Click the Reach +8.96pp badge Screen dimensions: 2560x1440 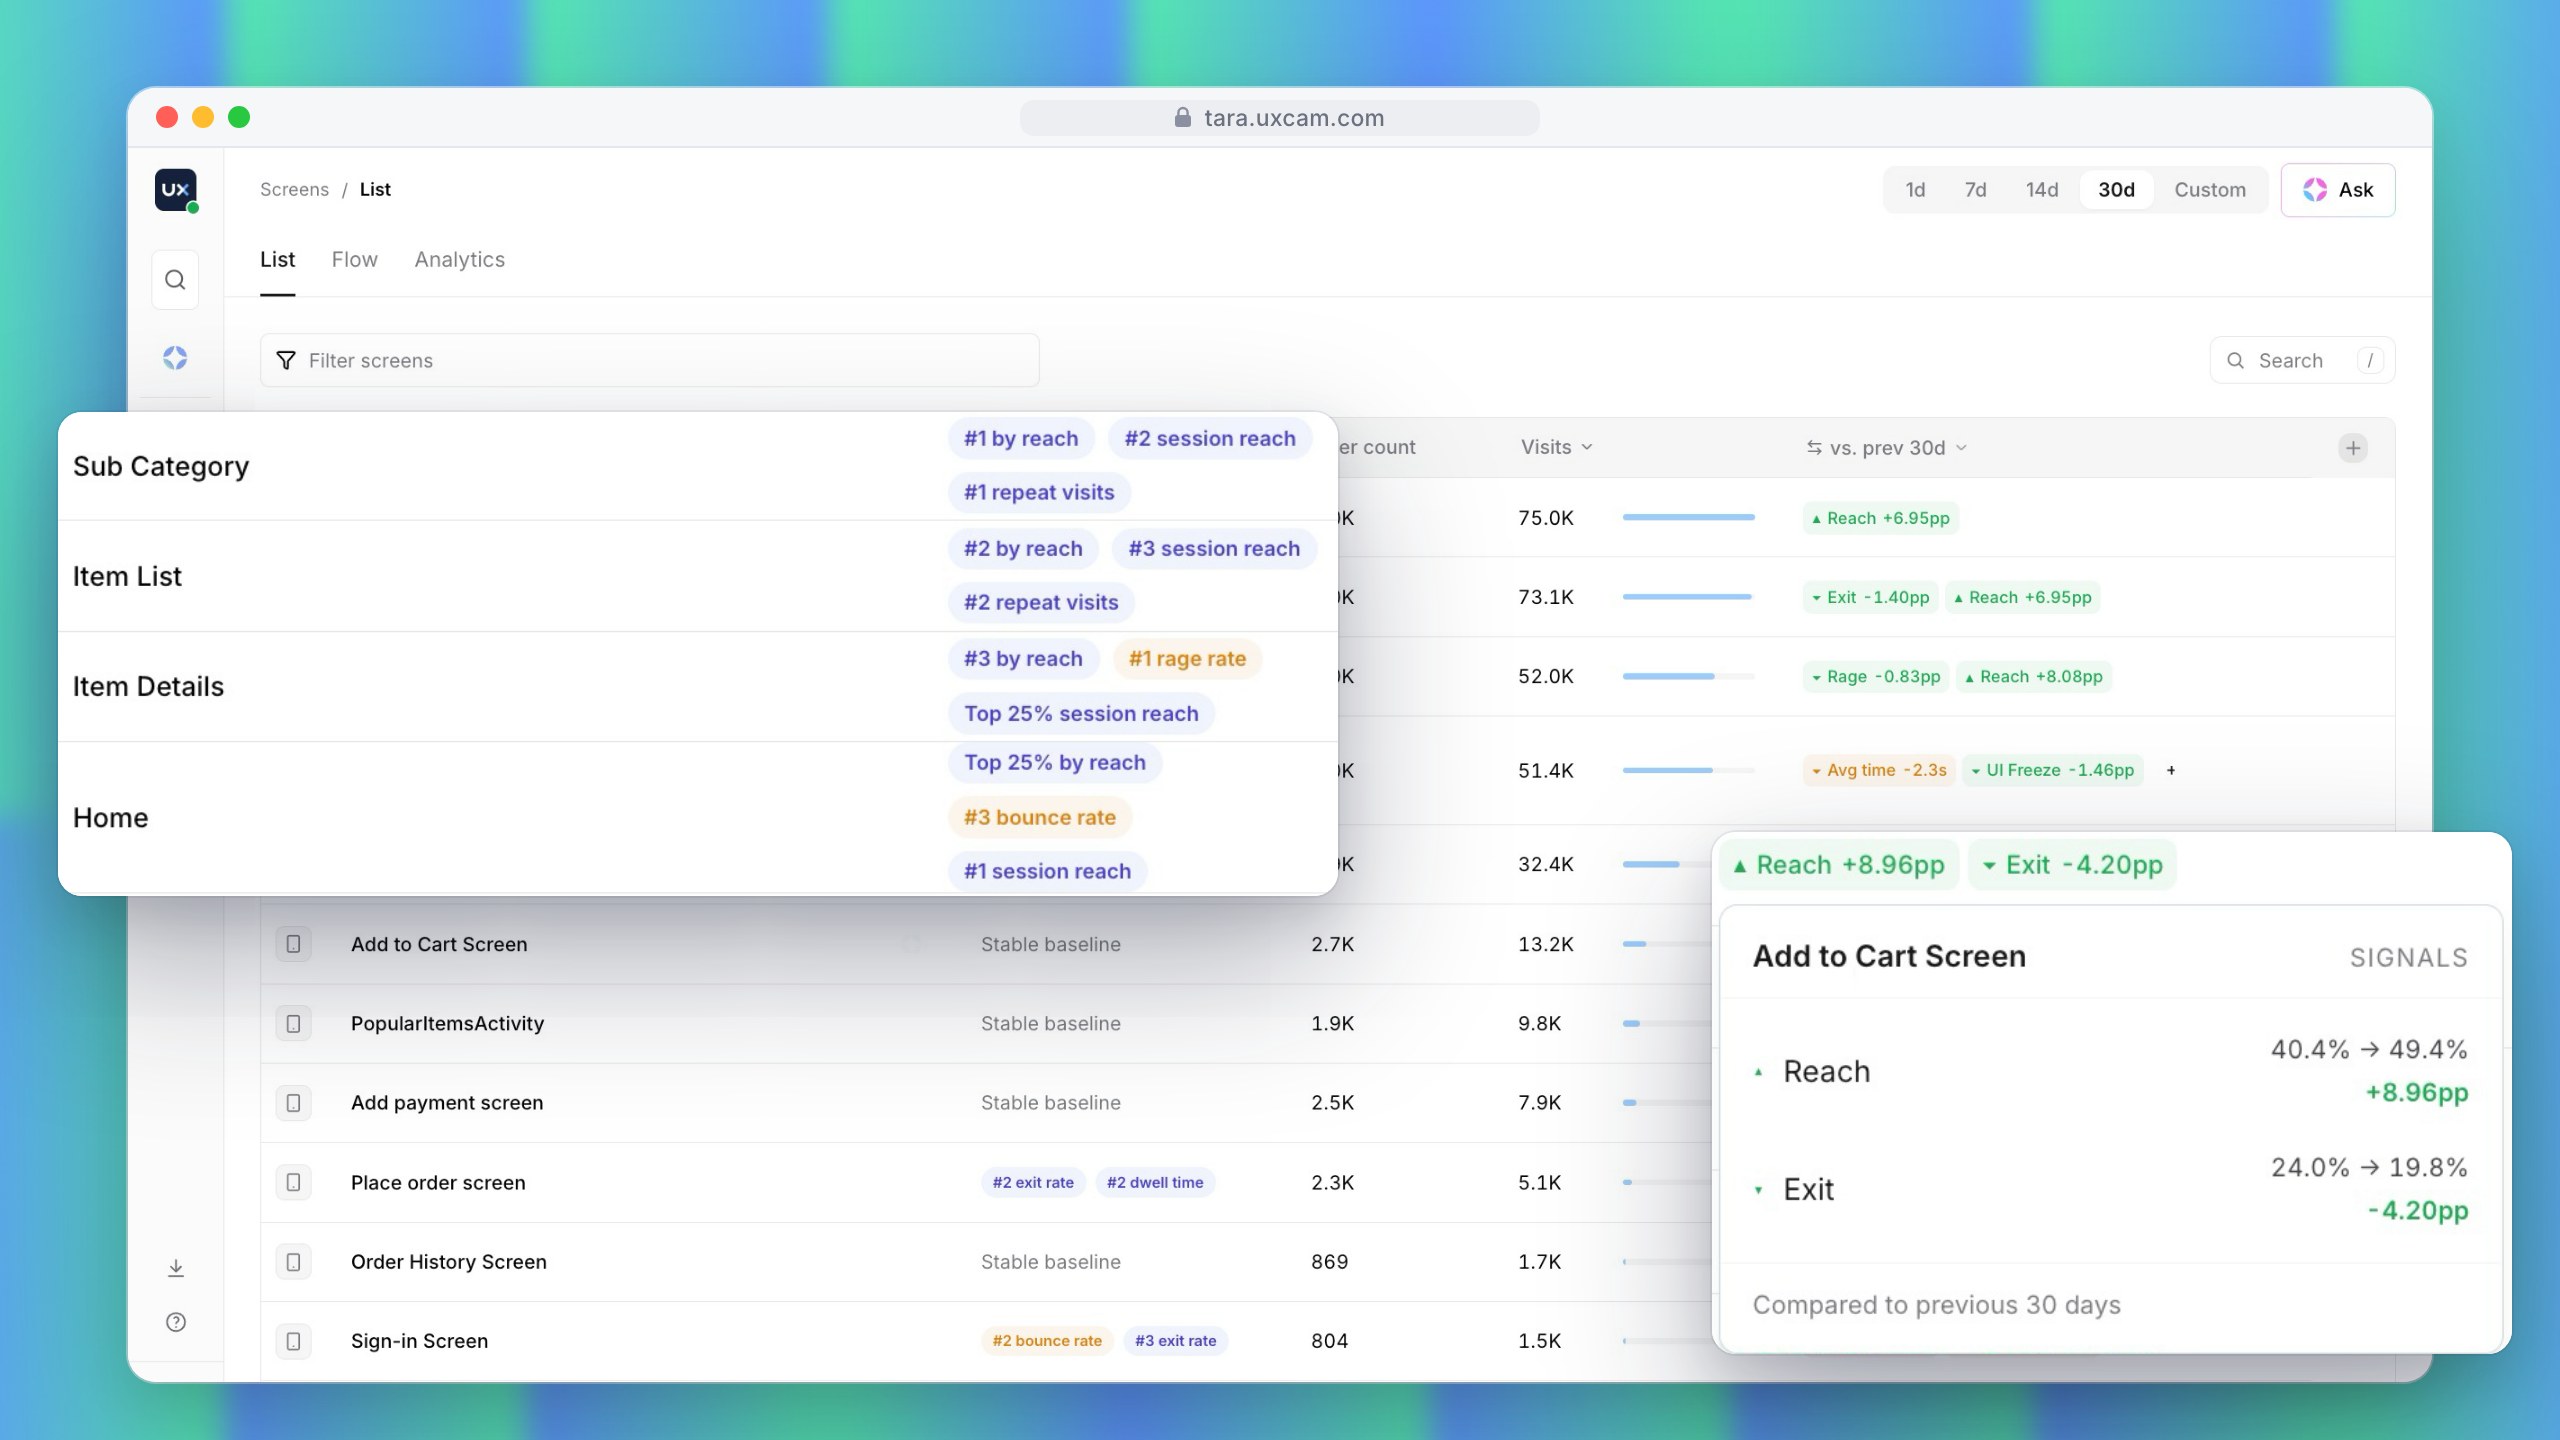click(1839, 865)
